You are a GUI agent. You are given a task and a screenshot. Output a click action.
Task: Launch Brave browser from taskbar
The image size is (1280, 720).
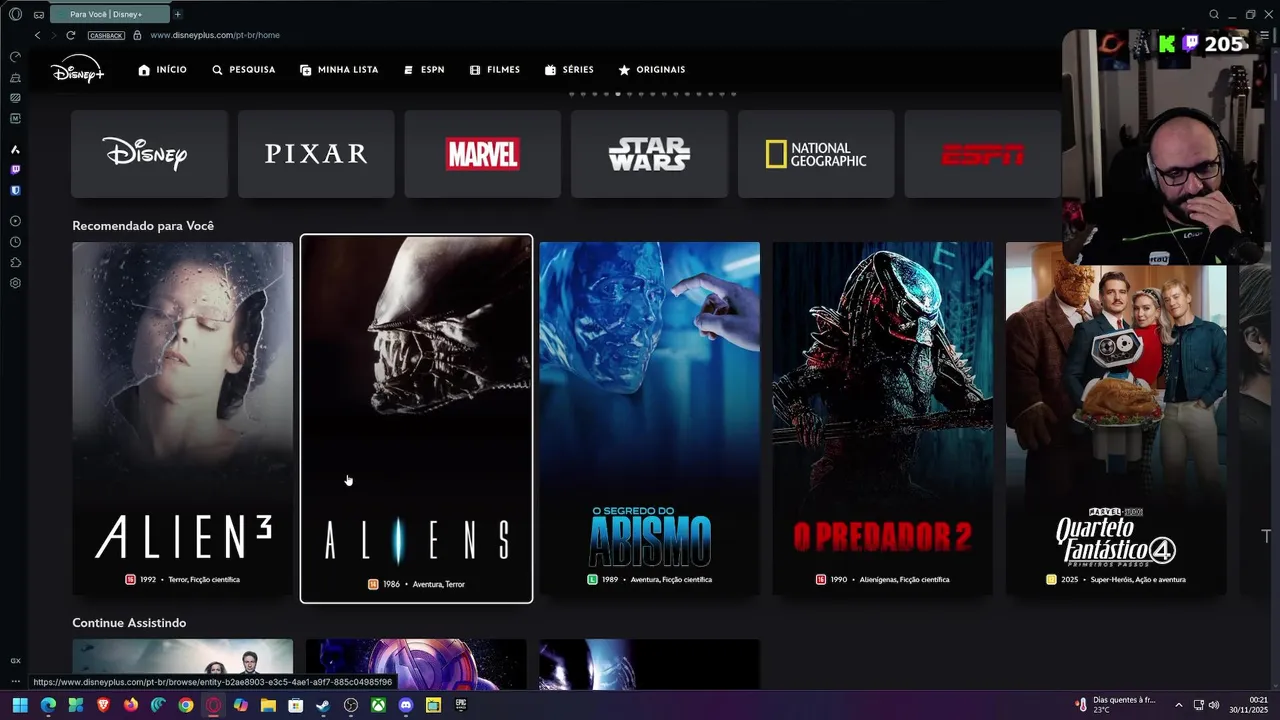(103, 705)
